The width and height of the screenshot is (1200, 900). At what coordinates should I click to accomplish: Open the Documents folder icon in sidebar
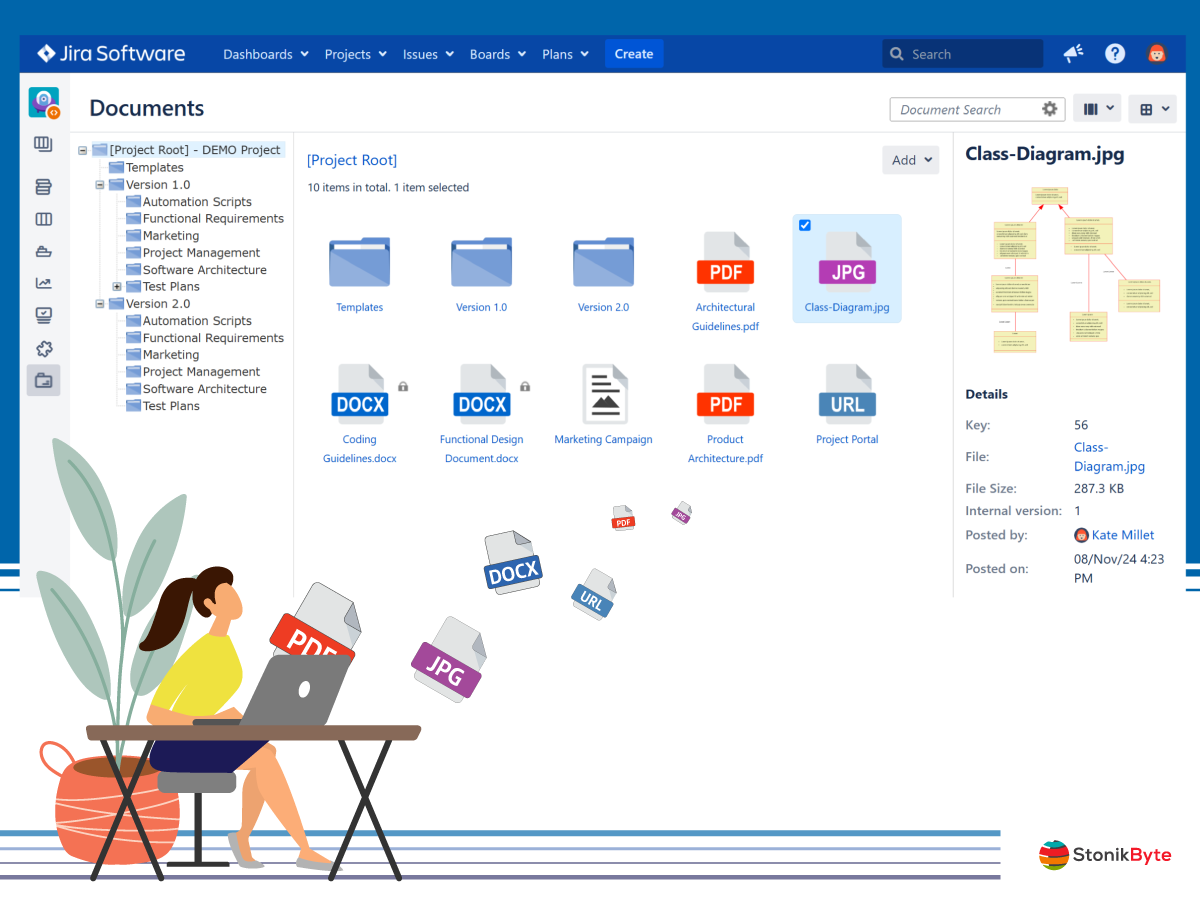(x=43, y=380)
